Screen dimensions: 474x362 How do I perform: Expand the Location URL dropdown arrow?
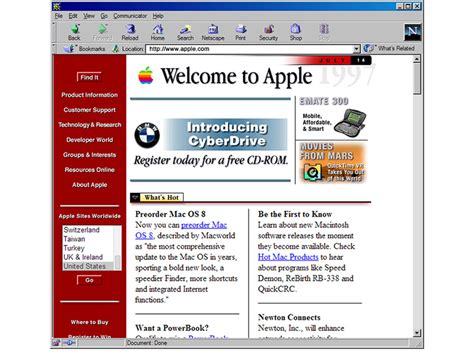356,49
